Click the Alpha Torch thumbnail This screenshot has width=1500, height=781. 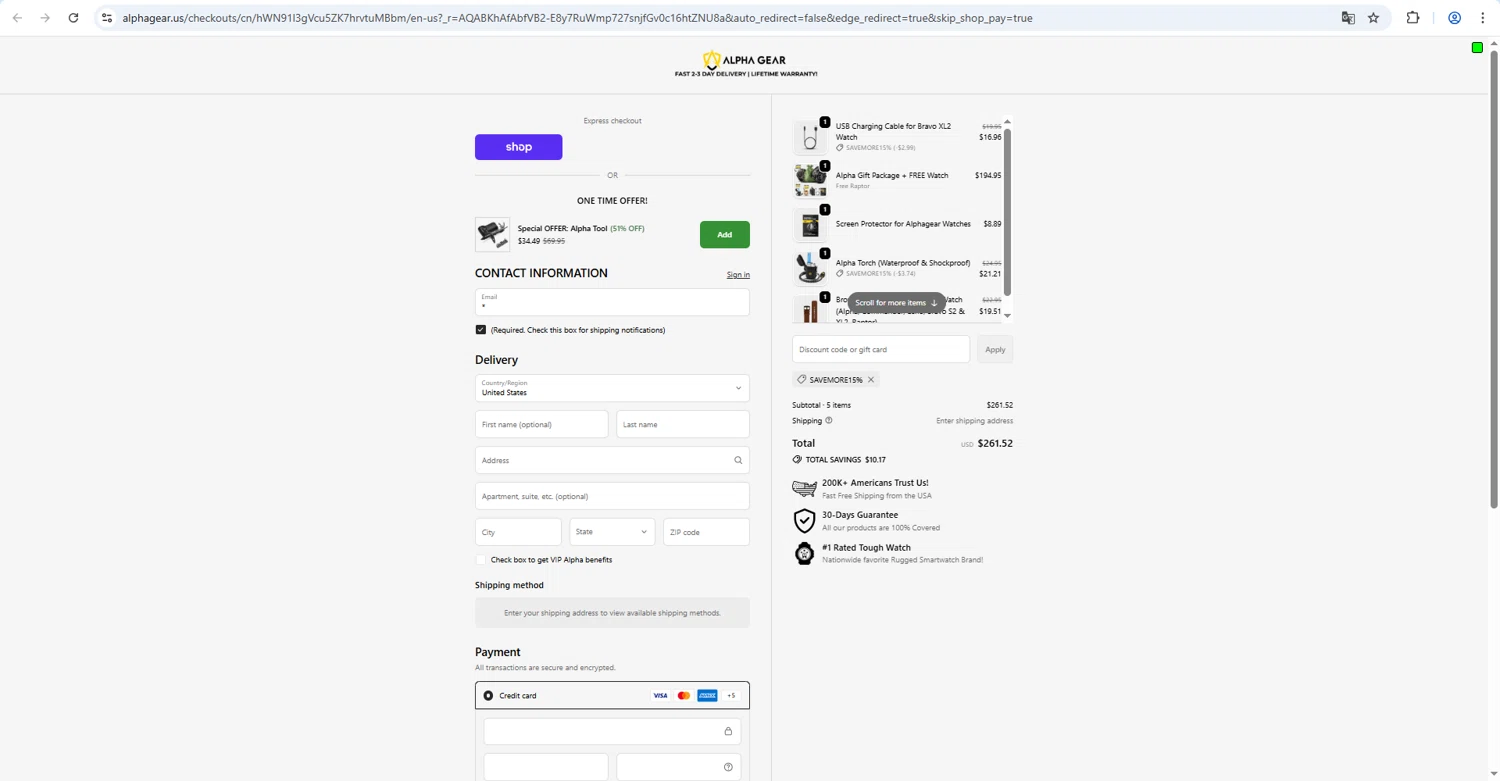810,269
